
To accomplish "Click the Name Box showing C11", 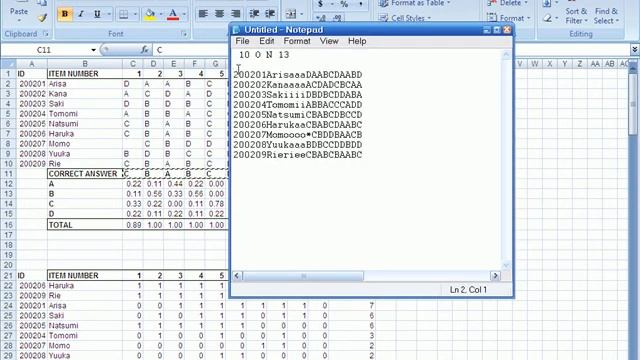I will (44, 50).
